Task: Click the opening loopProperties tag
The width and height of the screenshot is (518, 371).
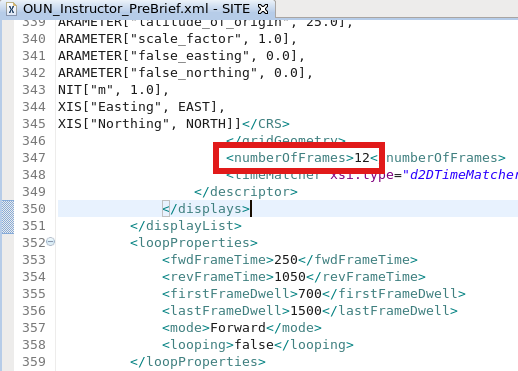Action: (x=194, y=243)
